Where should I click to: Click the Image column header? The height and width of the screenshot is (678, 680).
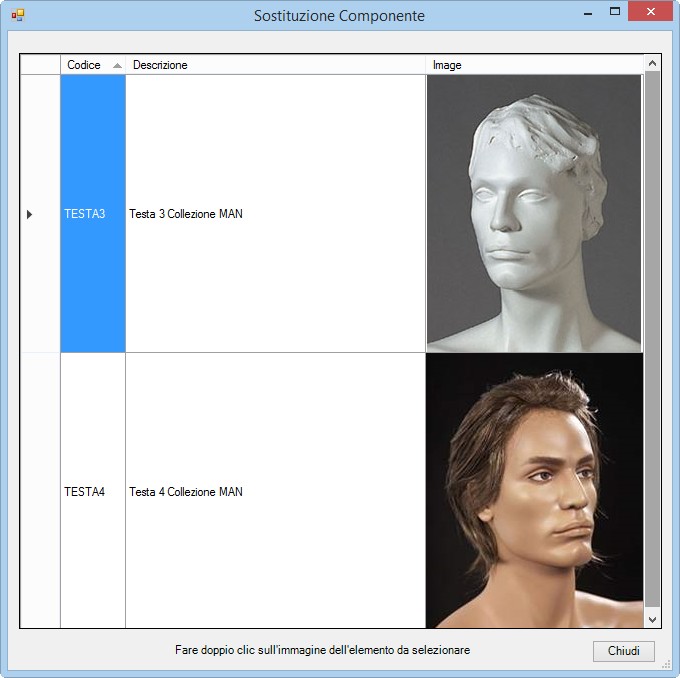(535, 65)
